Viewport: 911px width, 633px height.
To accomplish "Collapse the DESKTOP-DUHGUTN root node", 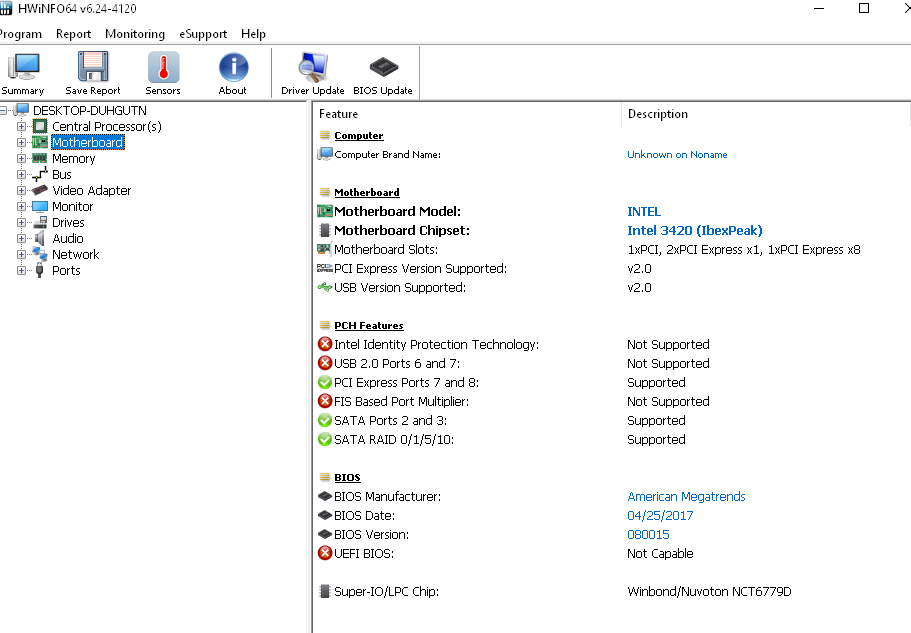I will (x=3, y=110).
